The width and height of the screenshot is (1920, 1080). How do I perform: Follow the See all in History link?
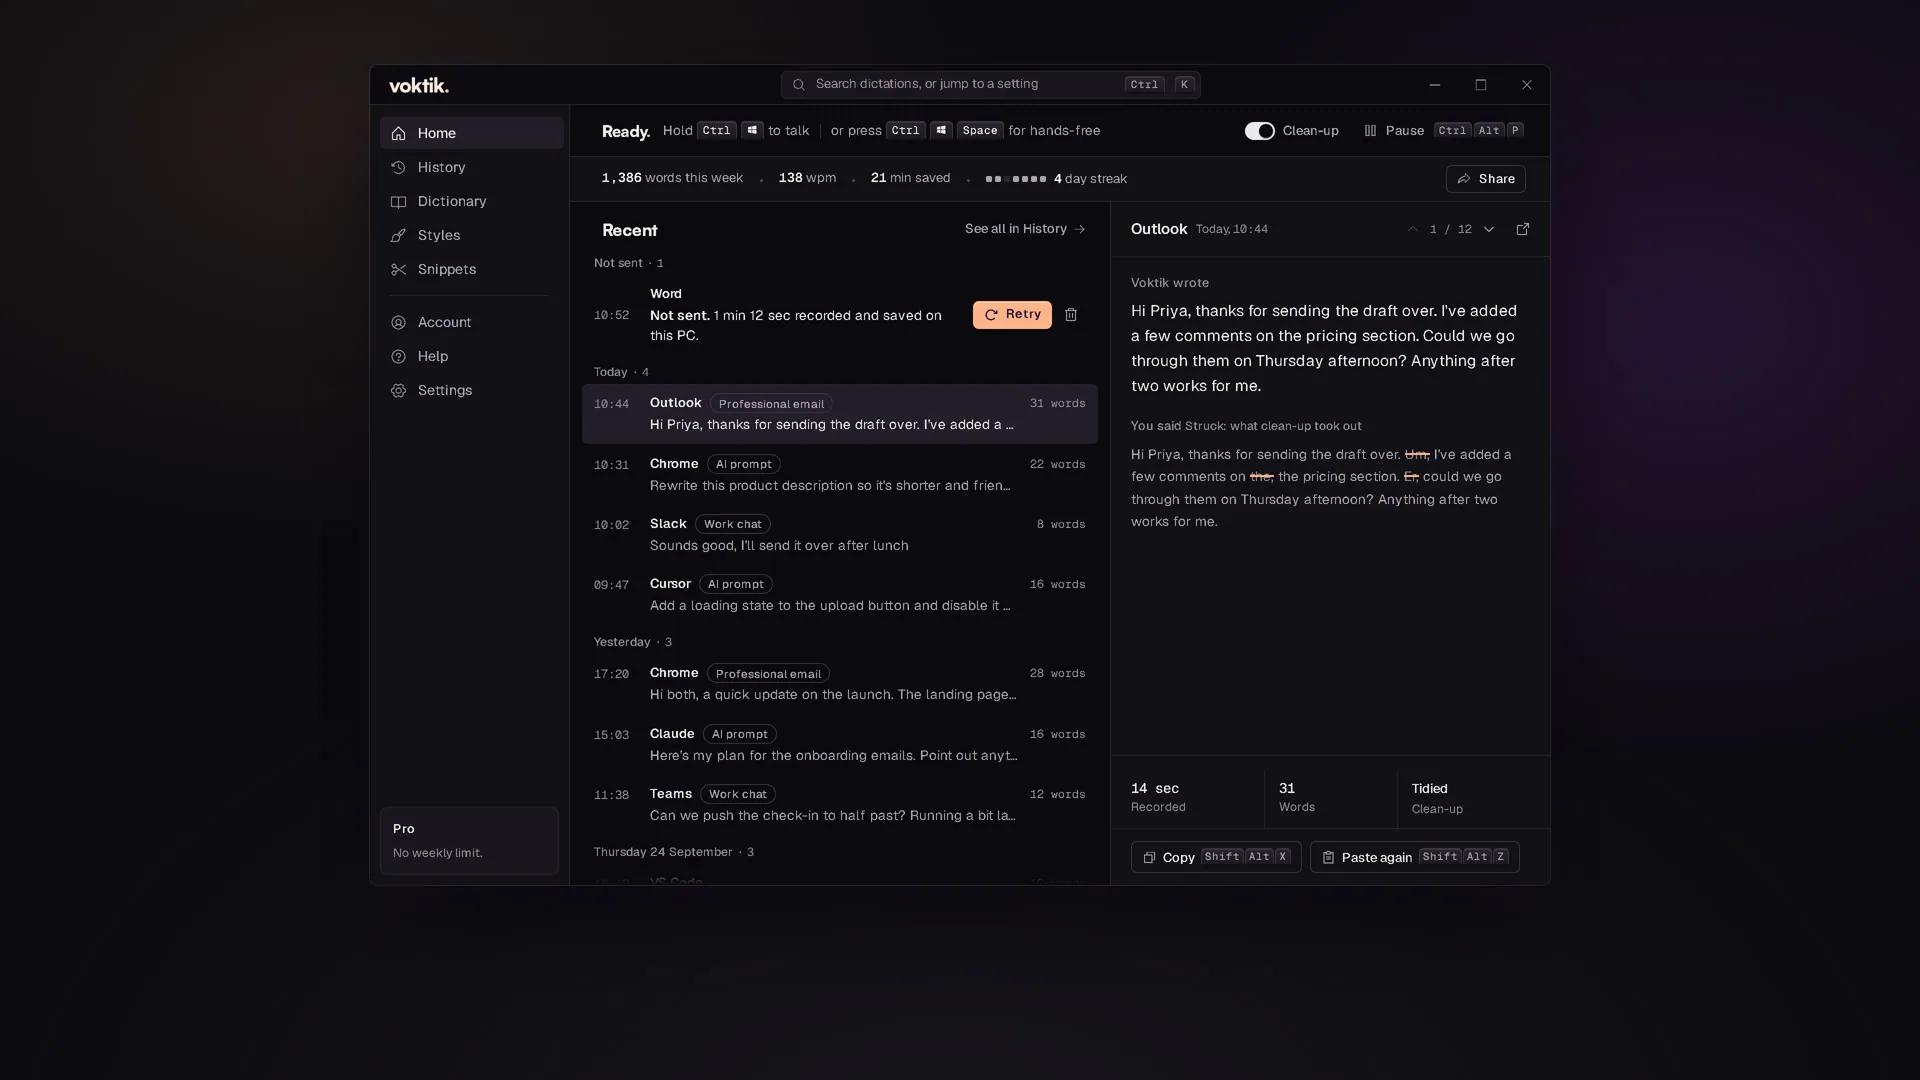(1025, 229)
